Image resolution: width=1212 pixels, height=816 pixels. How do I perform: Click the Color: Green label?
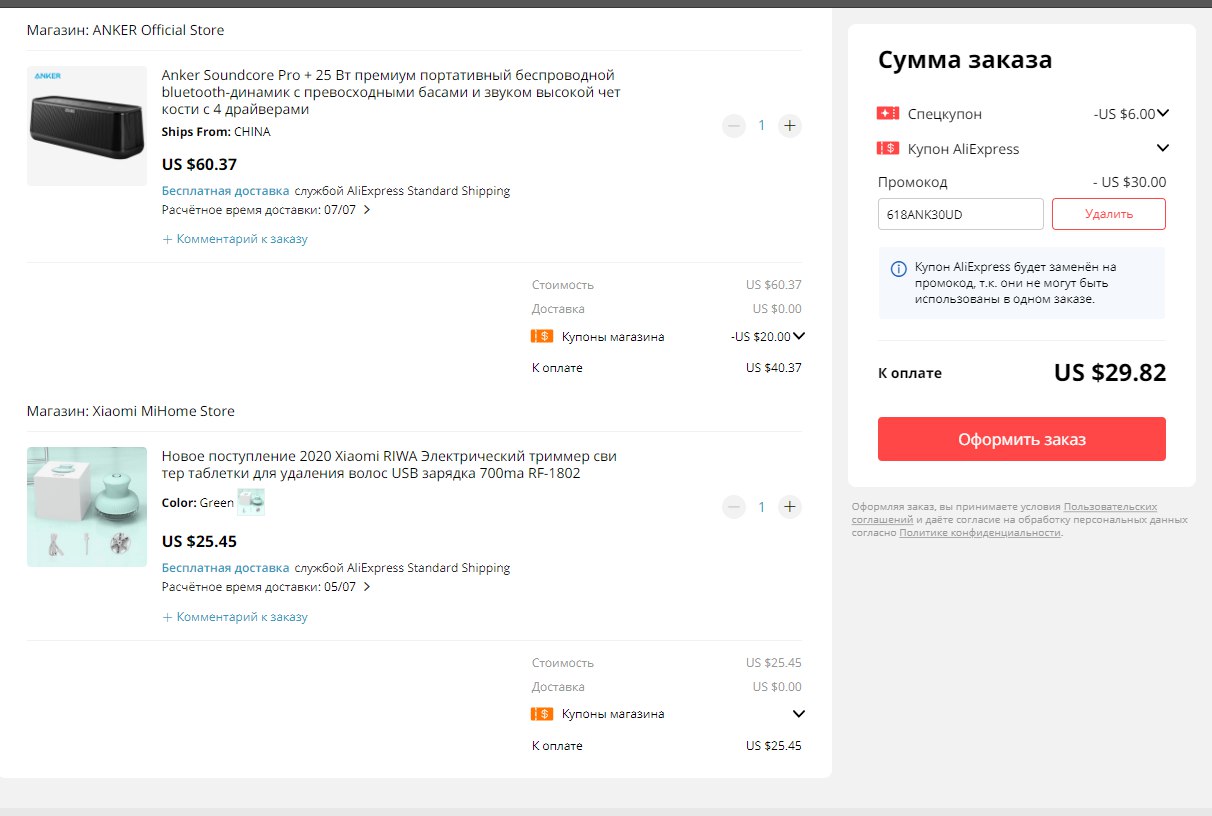[198, 503]
